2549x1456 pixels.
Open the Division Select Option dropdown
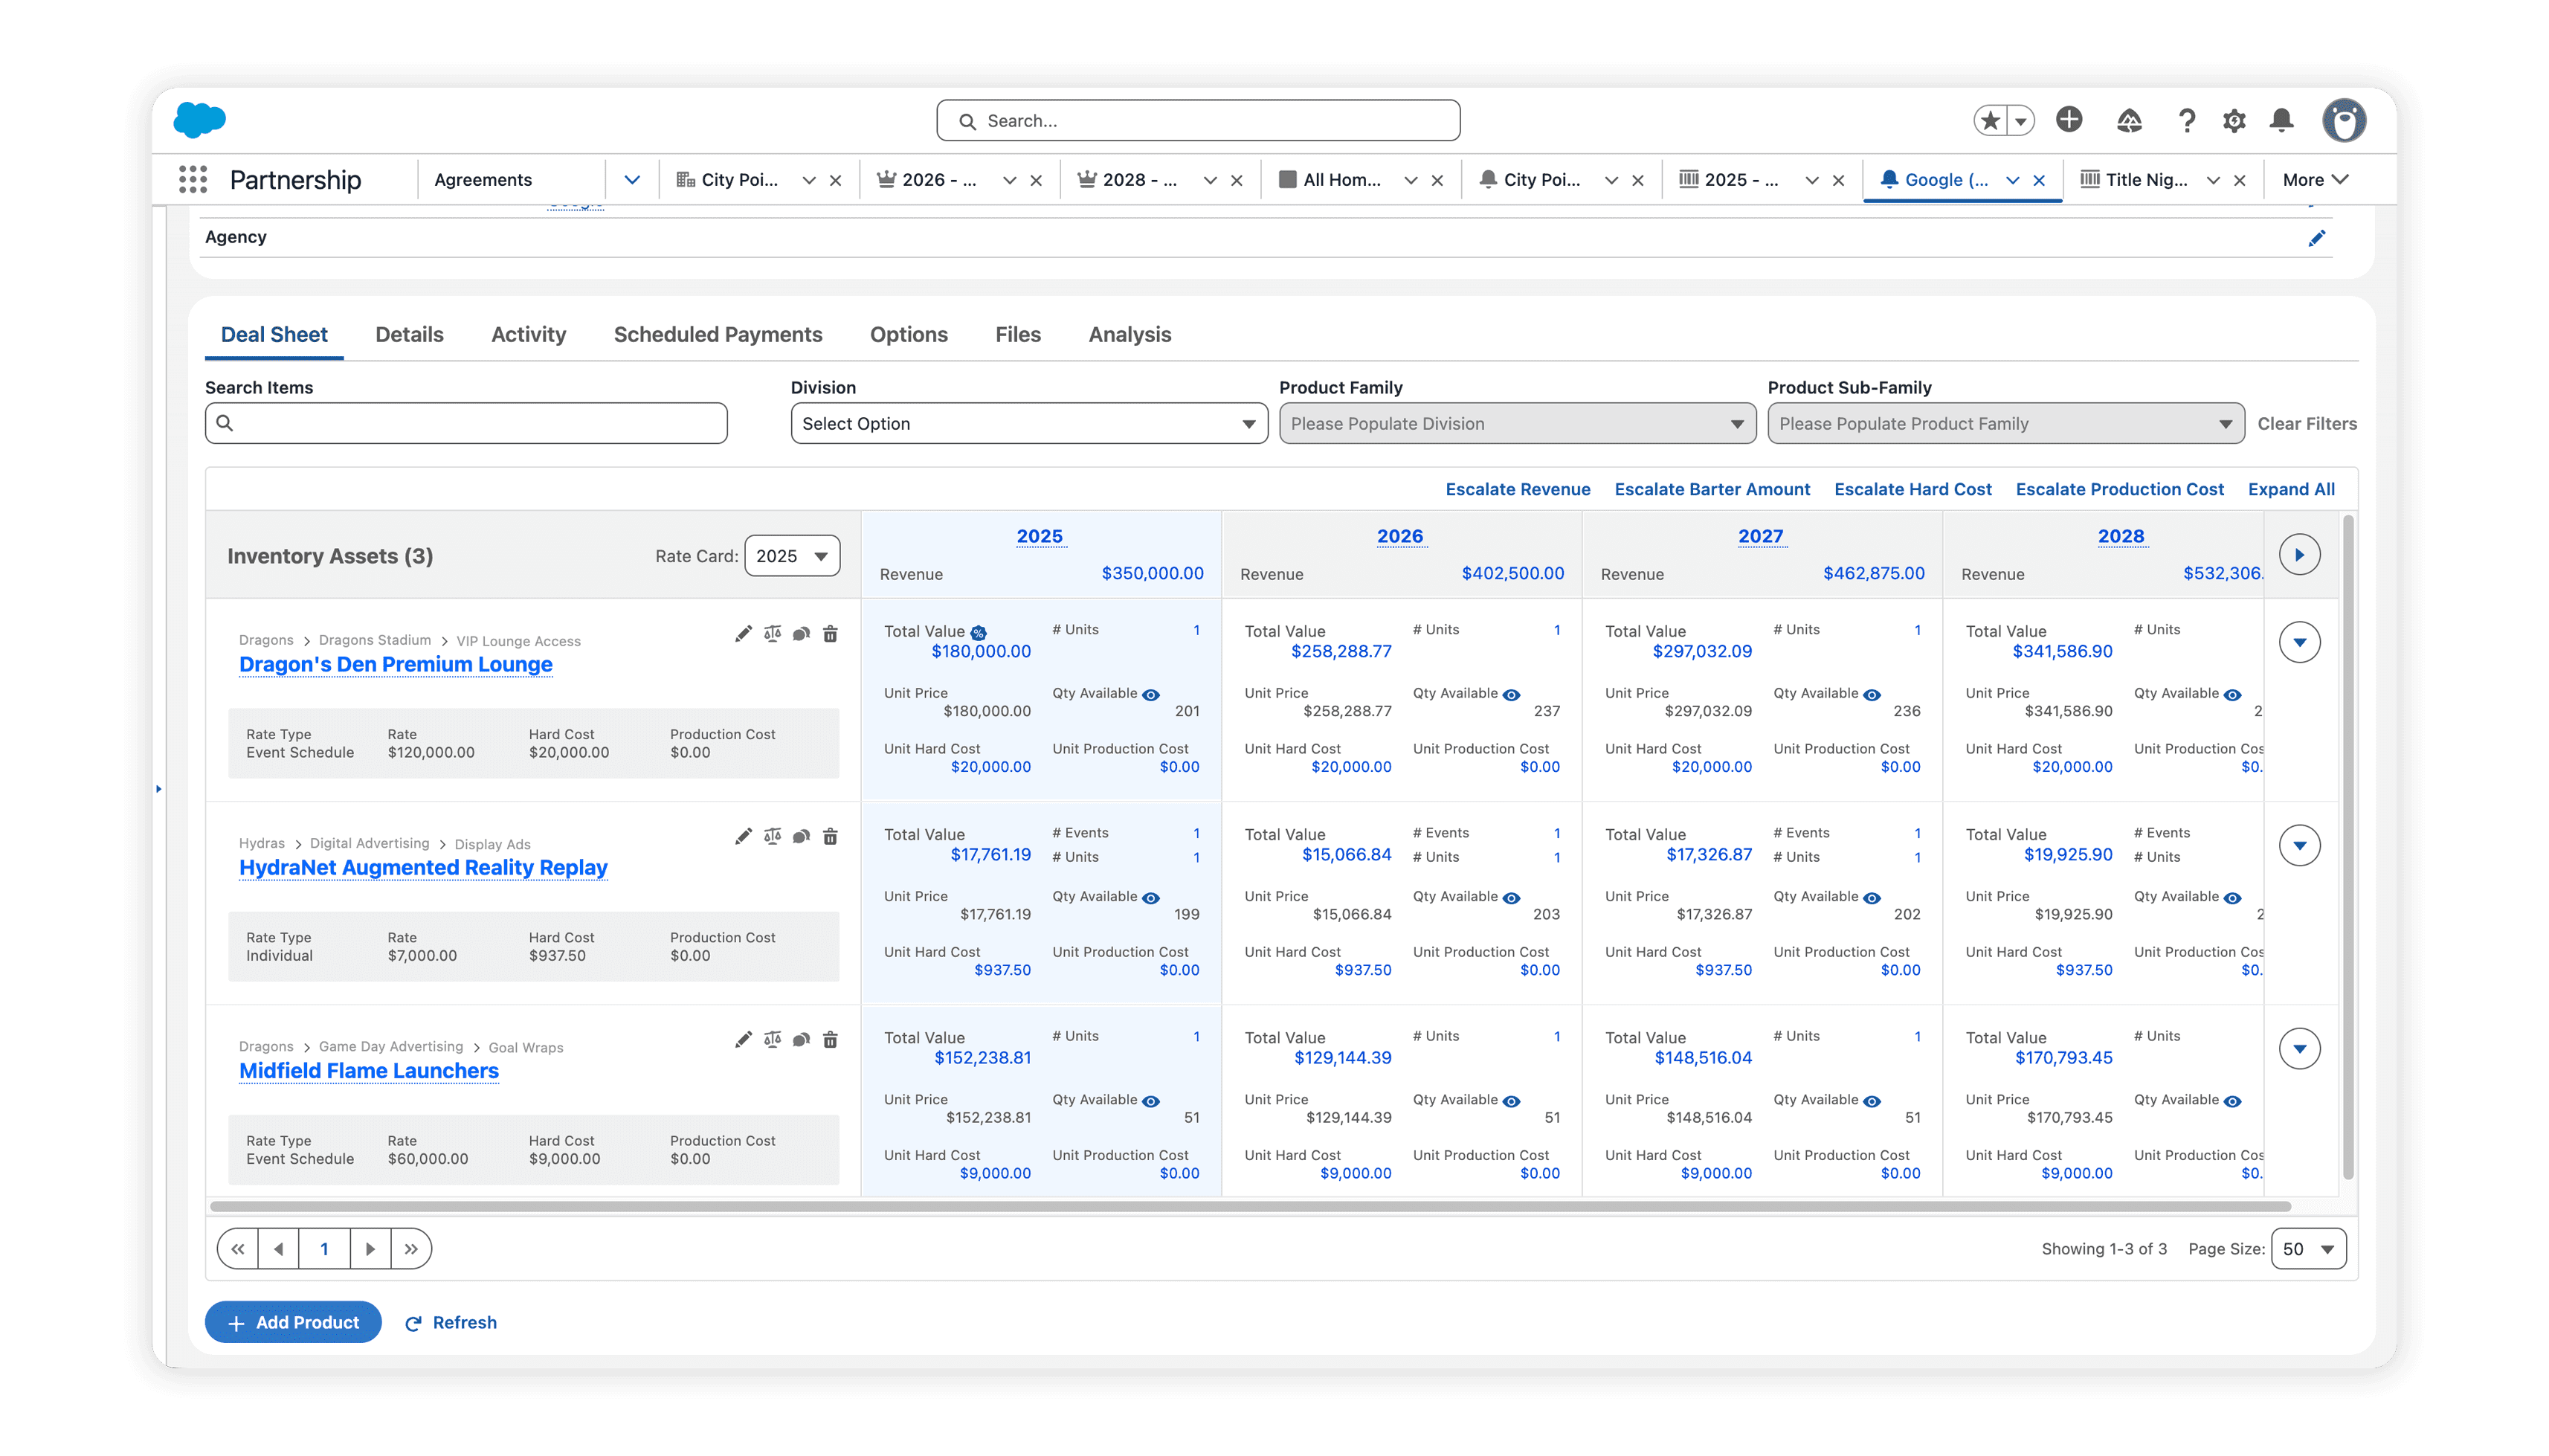coord(1028,424)
